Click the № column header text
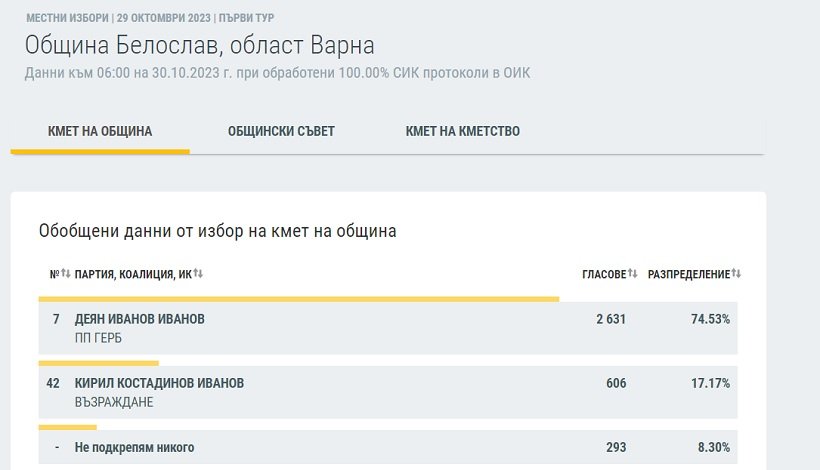This screenshot has height=470, width=820. click(54, 274)
